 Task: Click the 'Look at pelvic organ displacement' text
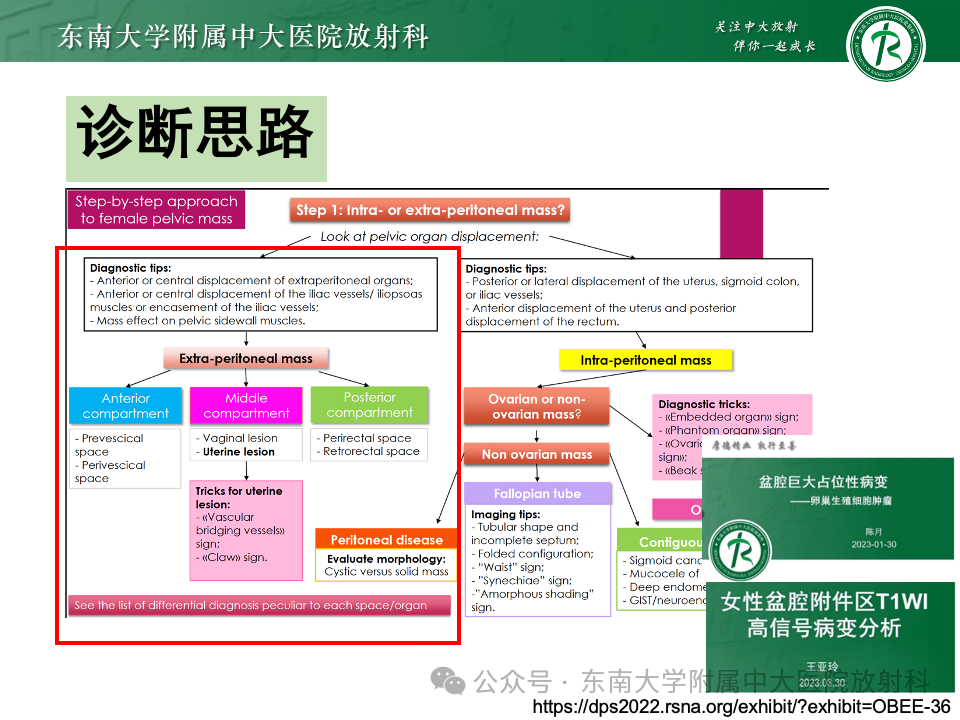coord(430,237)
